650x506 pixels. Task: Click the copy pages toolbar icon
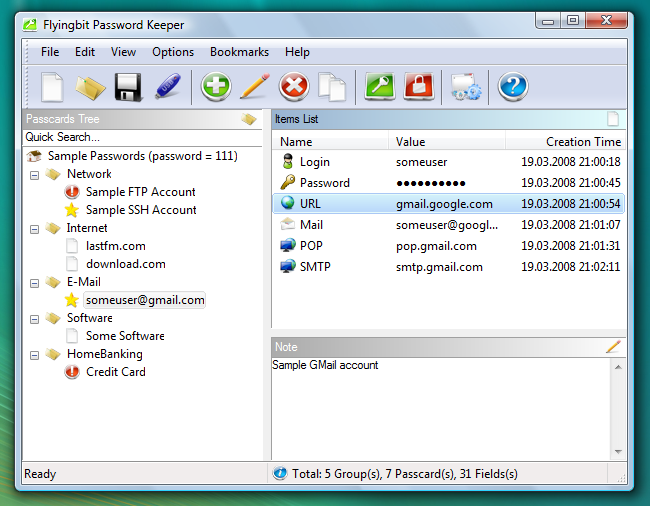332,87
